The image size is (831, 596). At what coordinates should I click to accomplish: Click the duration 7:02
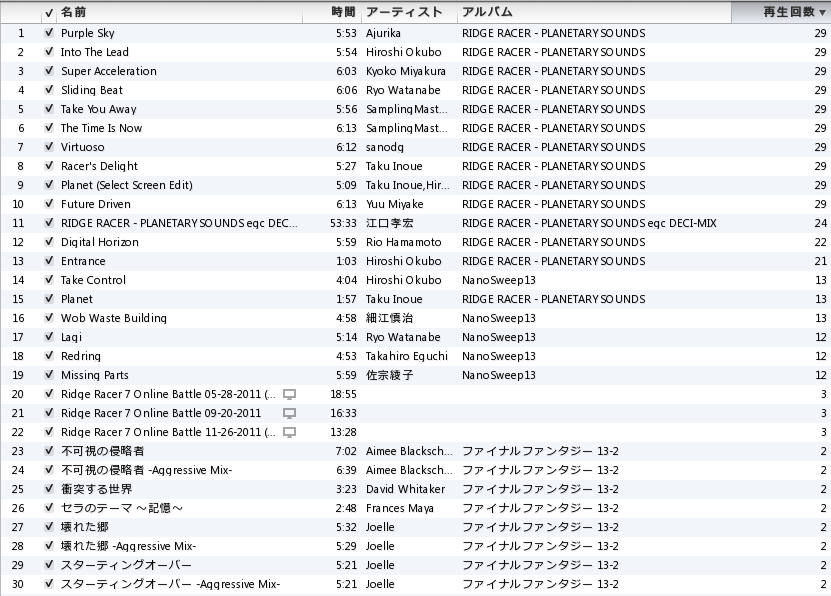pos(346,451)
